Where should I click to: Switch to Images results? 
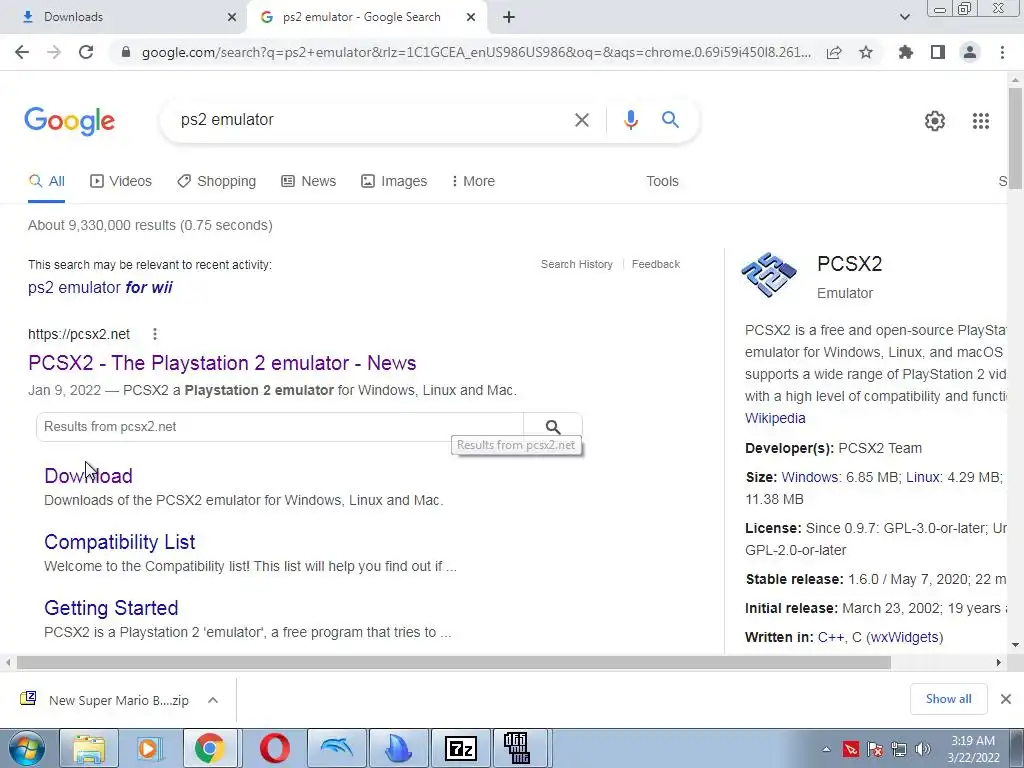394,182
